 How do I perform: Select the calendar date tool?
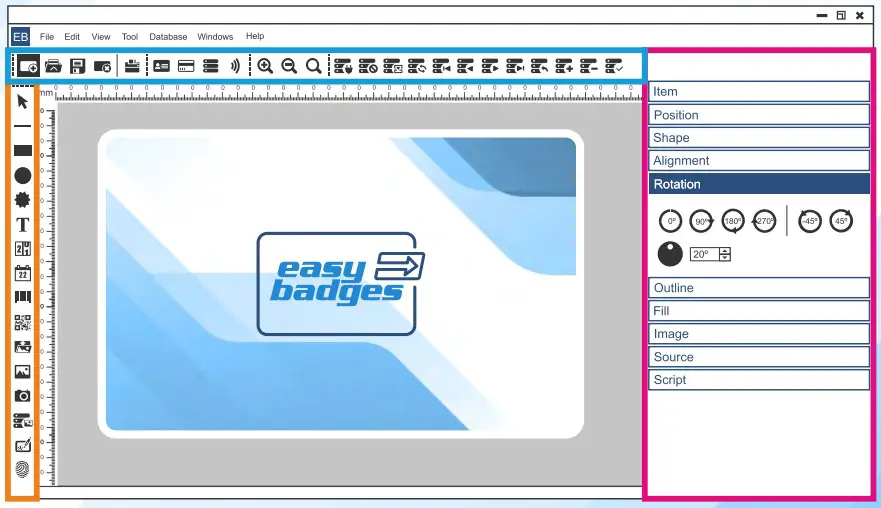(x=22, y=273)
